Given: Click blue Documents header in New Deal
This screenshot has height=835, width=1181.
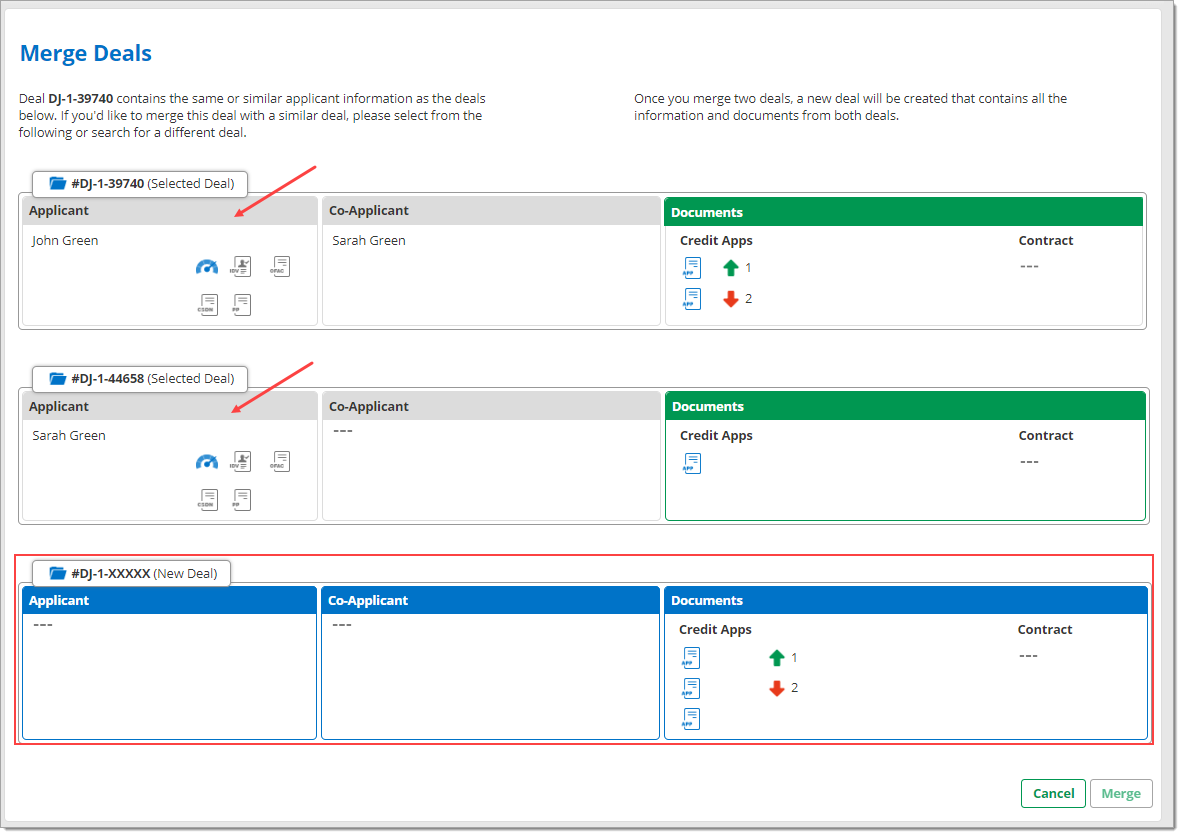Looking at the screenshot, I should (x=905, y=600).
